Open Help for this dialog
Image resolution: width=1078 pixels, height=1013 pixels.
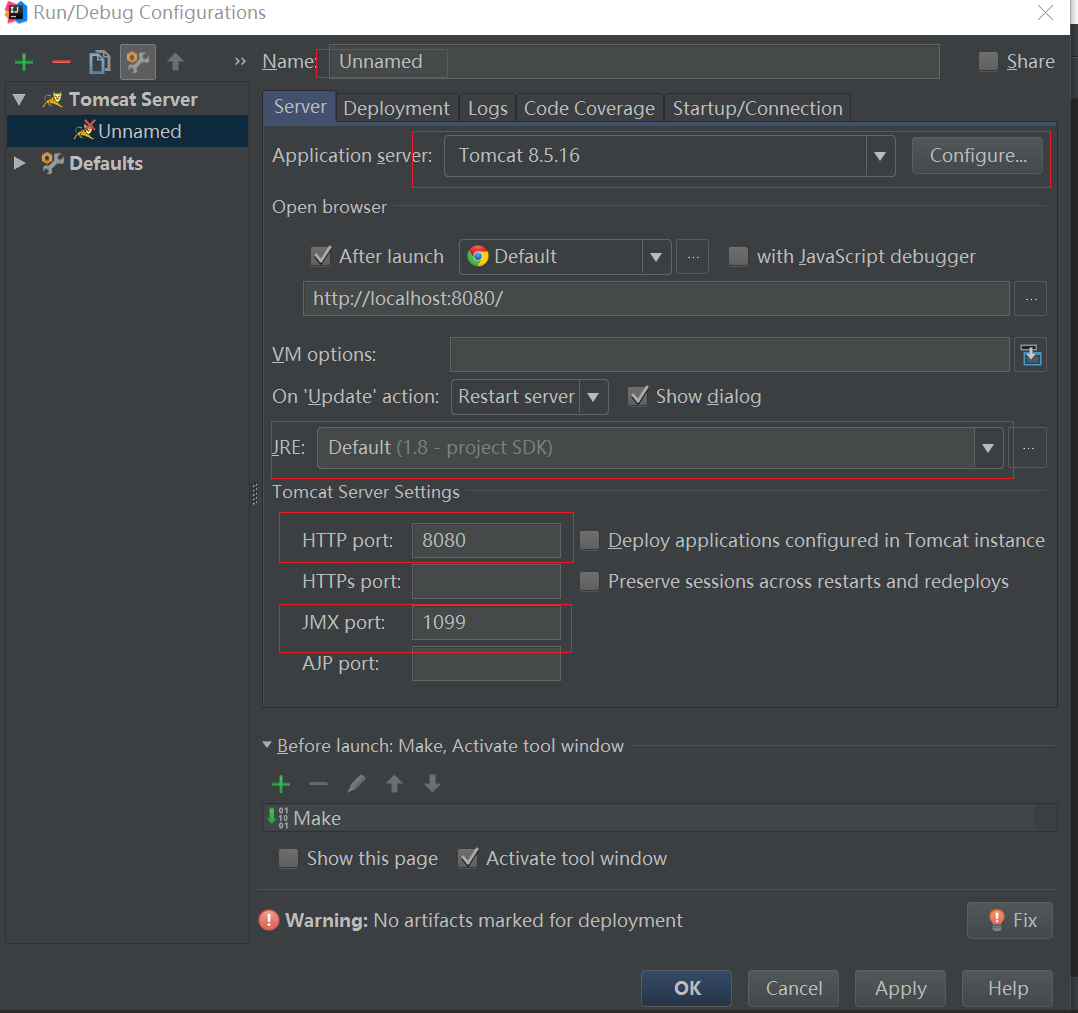click(x=1007, y=988)
